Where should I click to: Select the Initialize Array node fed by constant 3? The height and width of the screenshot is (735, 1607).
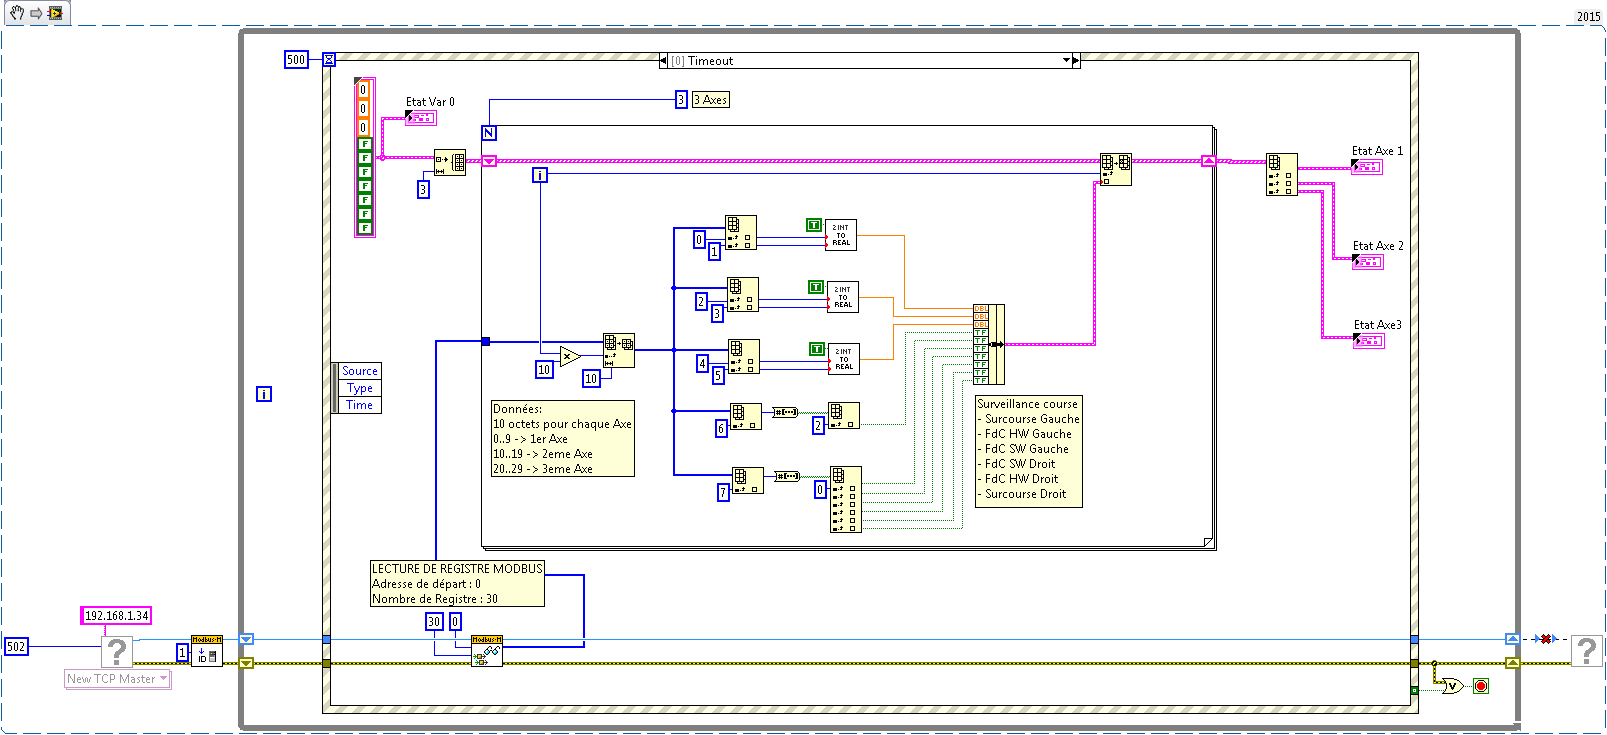pos(449,163)
